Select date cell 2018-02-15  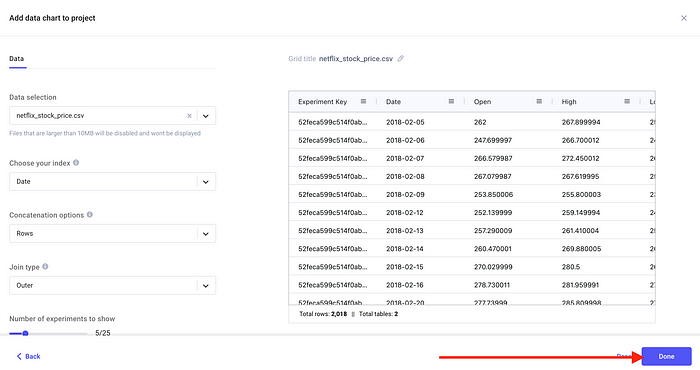tap(404, 267)
